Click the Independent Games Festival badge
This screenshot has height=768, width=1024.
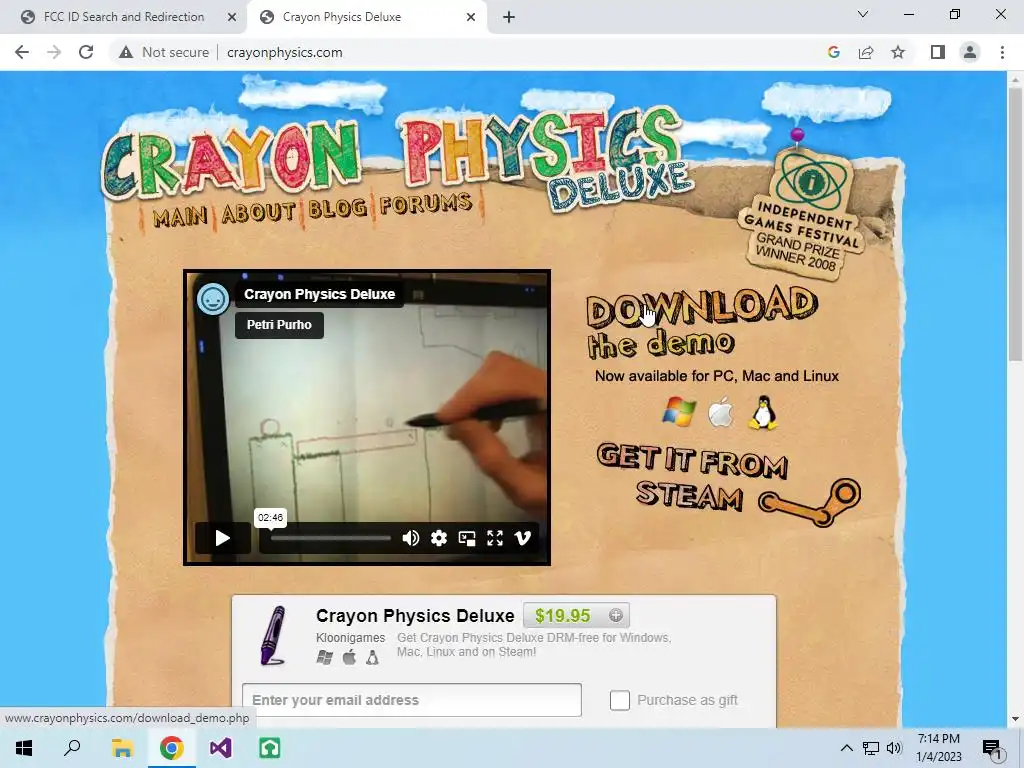click(803, 216)
